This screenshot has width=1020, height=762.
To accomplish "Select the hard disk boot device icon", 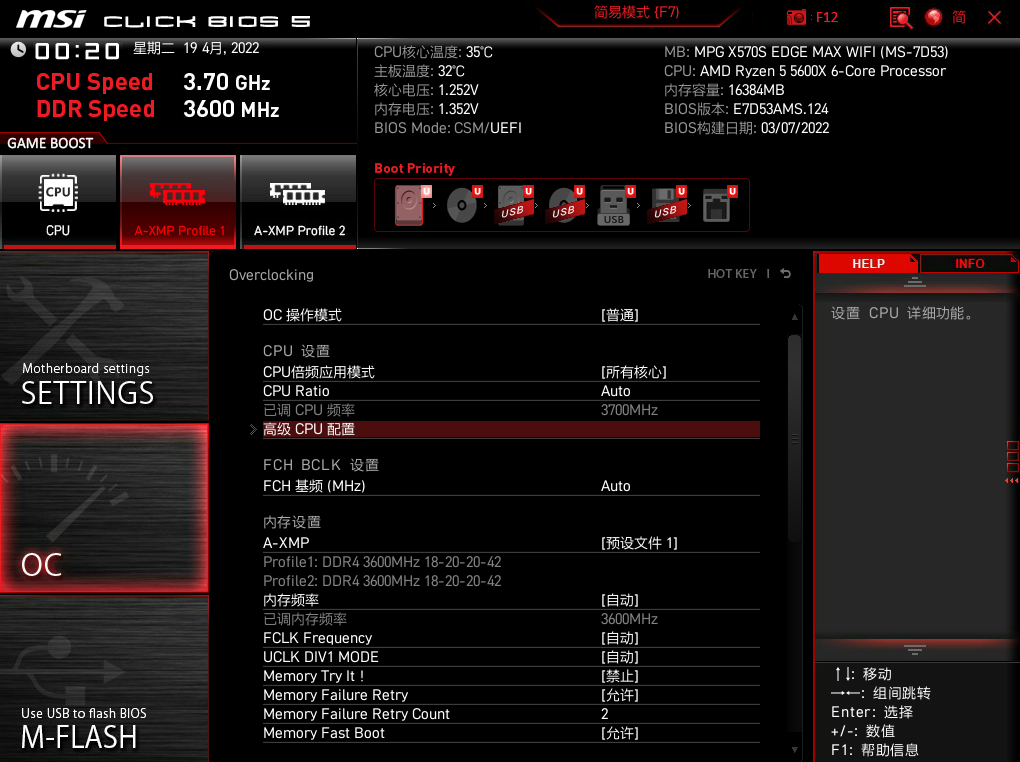I will pyautogui.click(x=410, y=205).
